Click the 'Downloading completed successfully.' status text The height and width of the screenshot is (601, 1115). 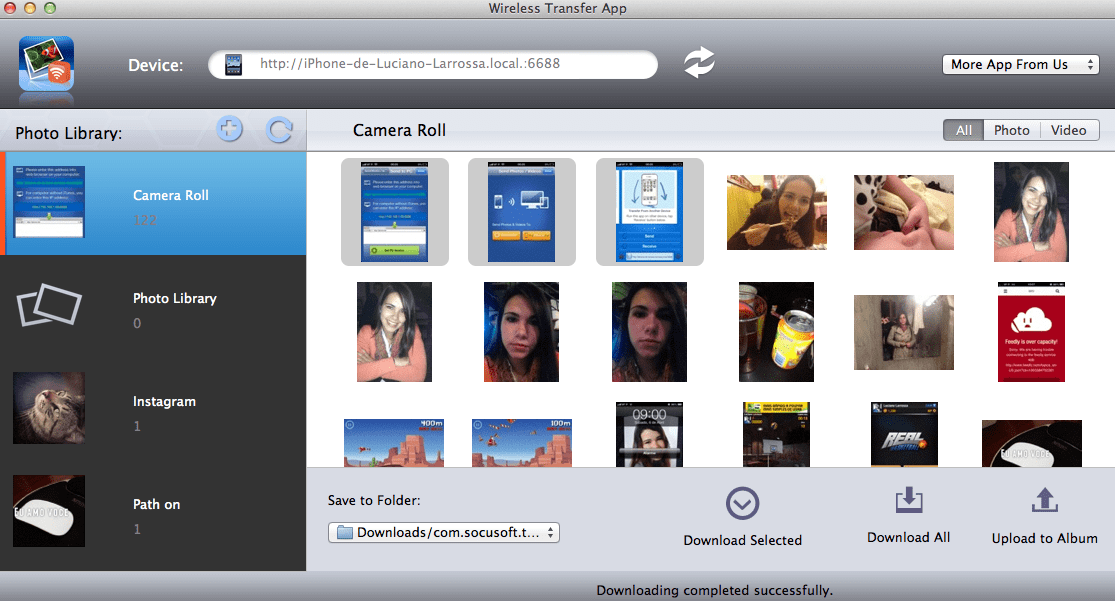coord(714,590)
